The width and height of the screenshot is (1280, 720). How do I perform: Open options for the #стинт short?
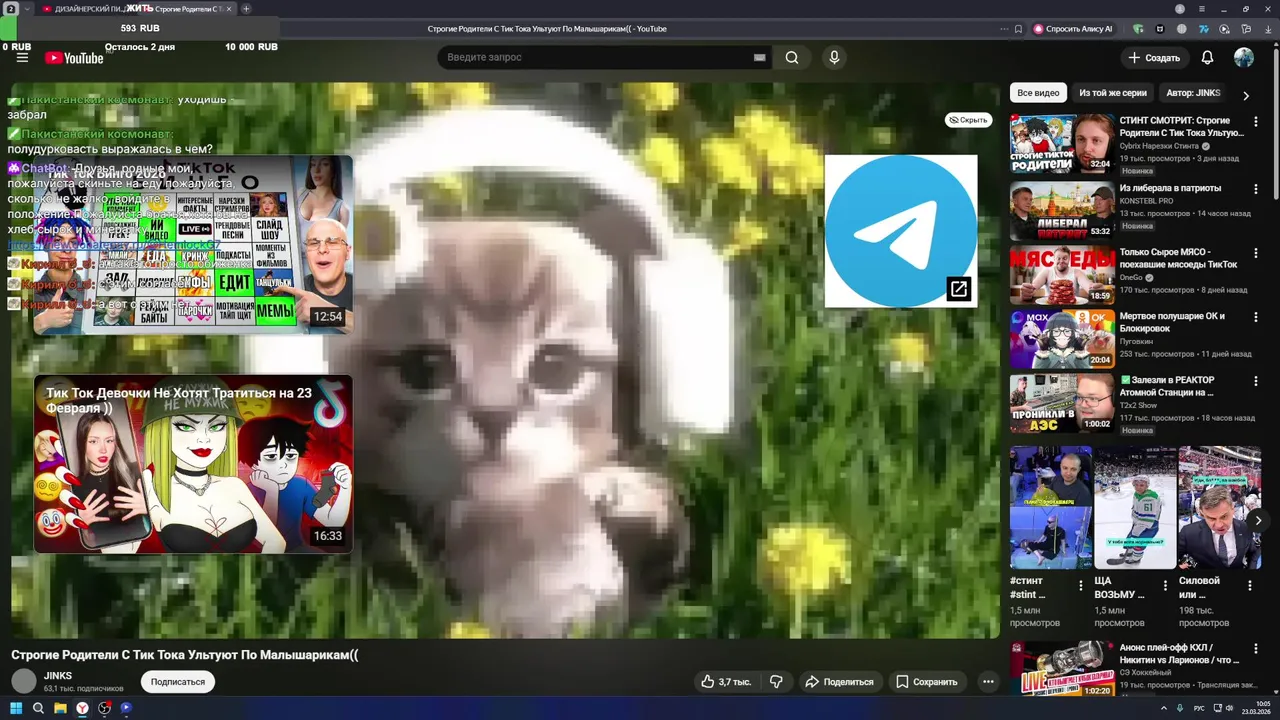pyautogui.click(x=1081, y=586)
